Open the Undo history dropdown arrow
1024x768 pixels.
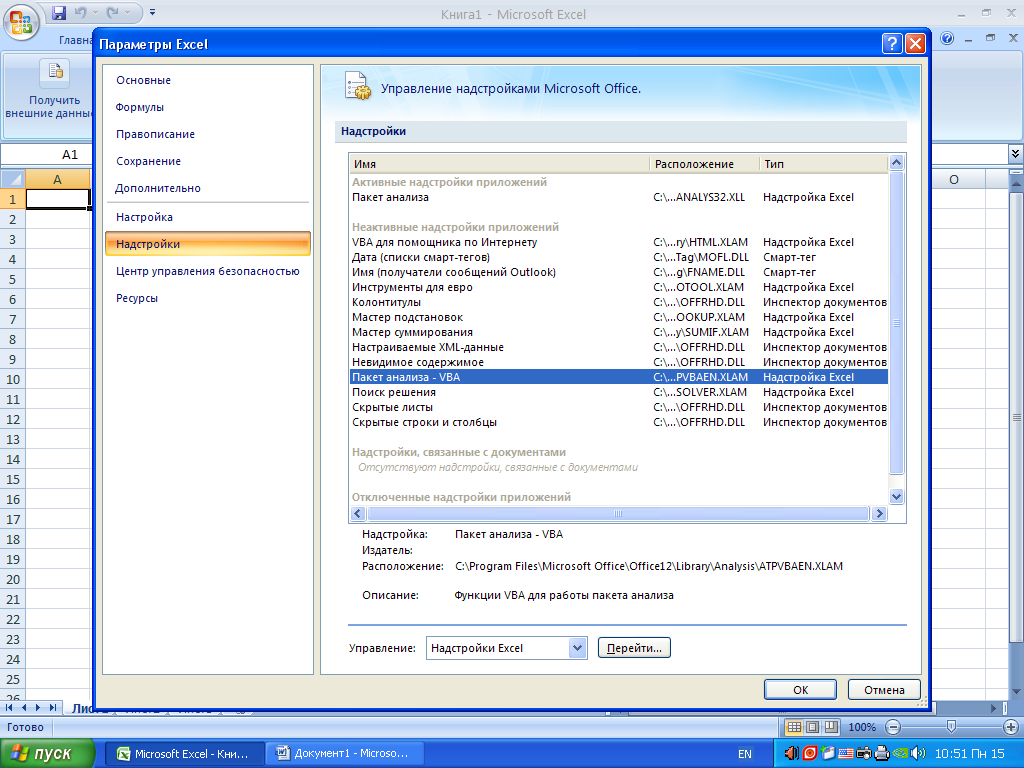96,12
